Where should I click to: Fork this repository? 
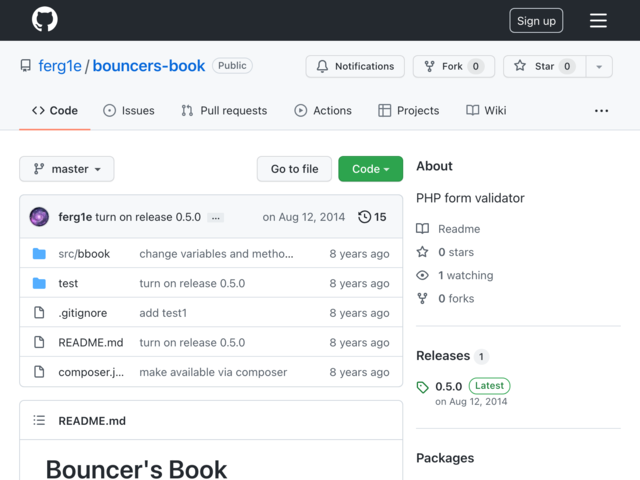click(453, 66)
